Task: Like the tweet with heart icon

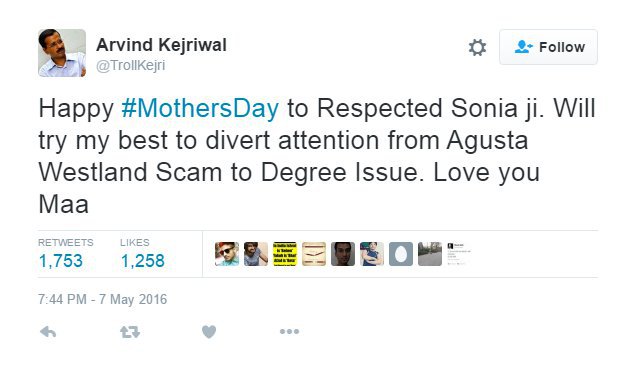Action: pyautogui.click(x=209, y=332)
